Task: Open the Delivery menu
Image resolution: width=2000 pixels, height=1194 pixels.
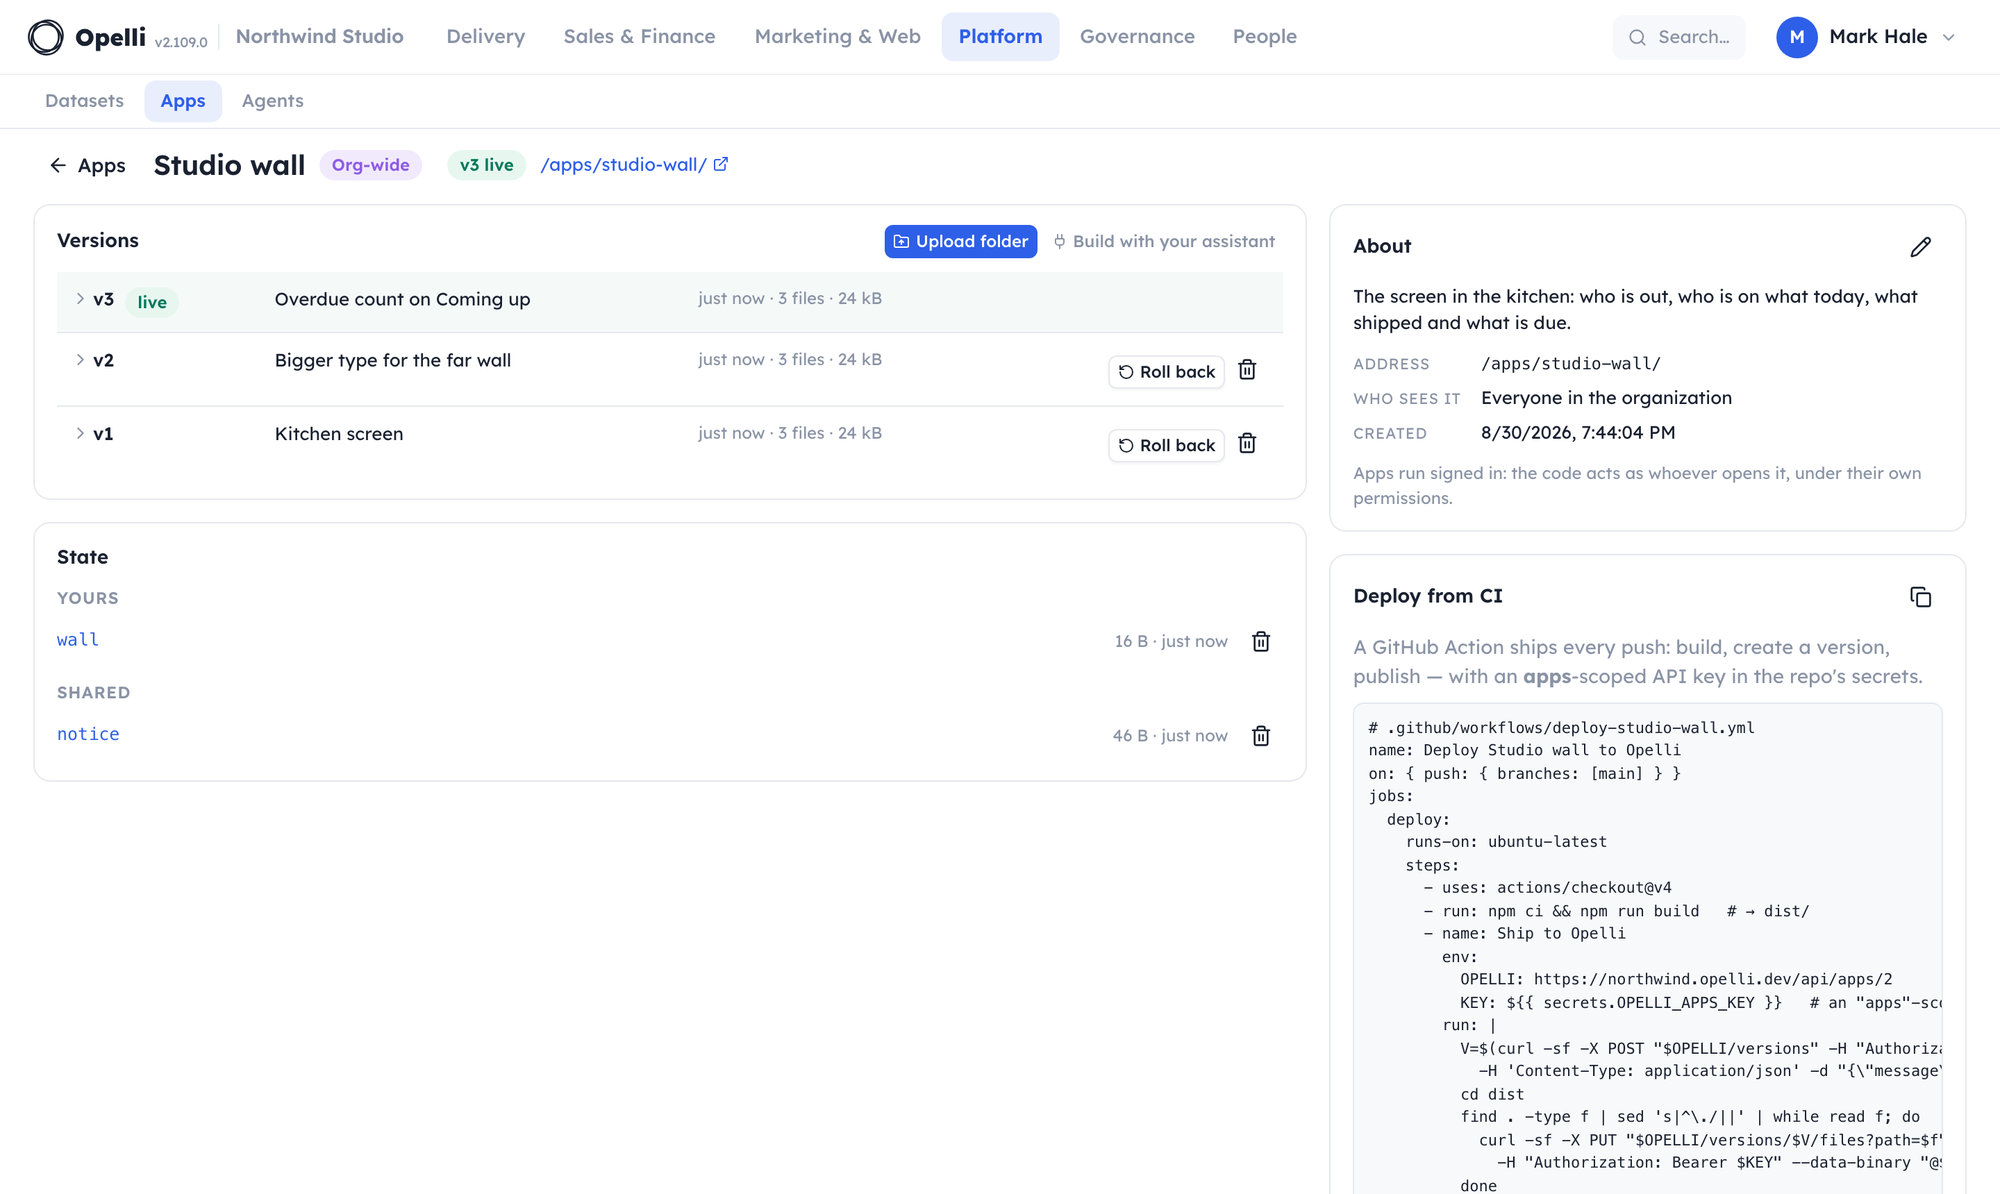Action: tap(485, 37)
